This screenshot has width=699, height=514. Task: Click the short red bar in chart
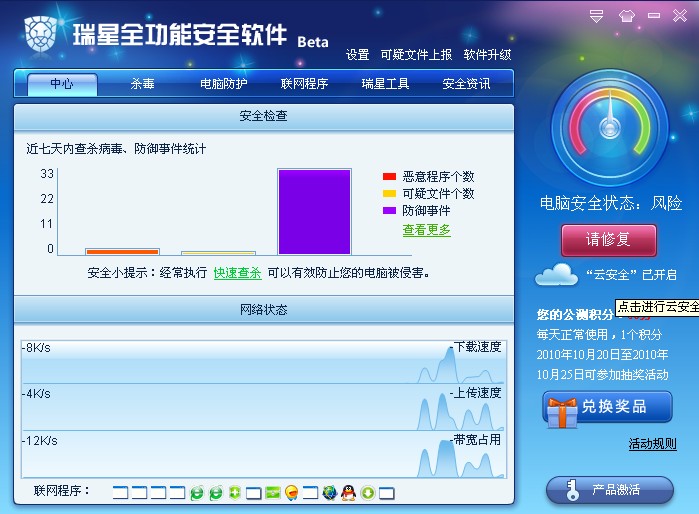pos(123,252)
